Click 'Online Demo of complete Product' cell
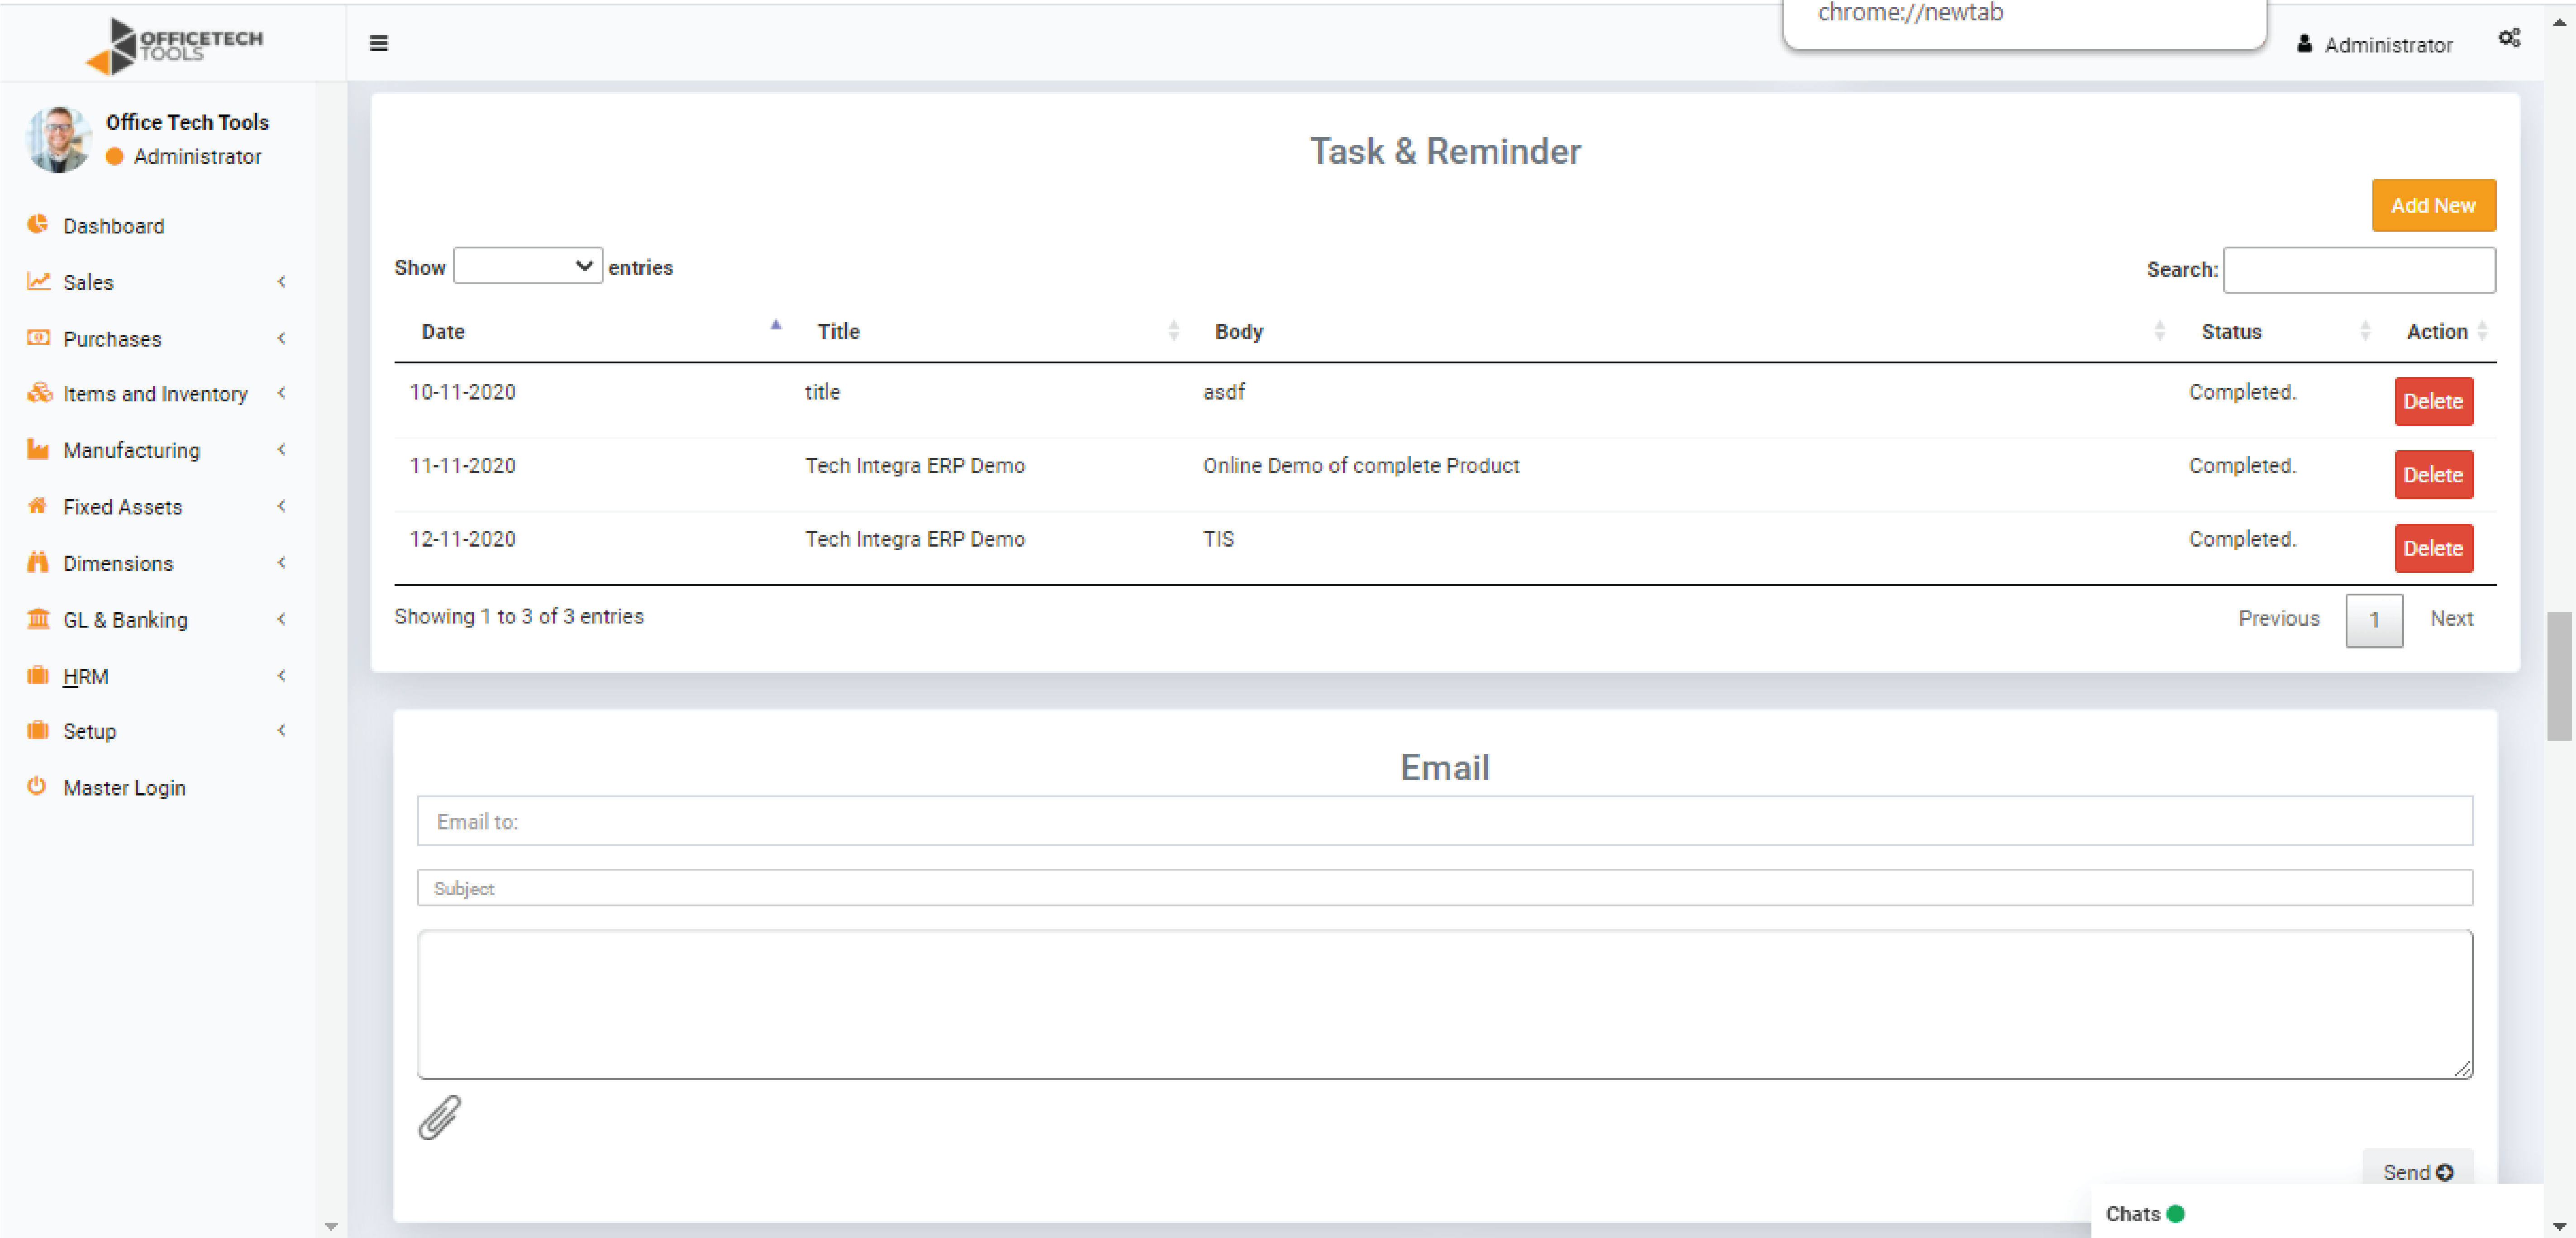Viewport: 2576px width, 1238px height. 1360,465
